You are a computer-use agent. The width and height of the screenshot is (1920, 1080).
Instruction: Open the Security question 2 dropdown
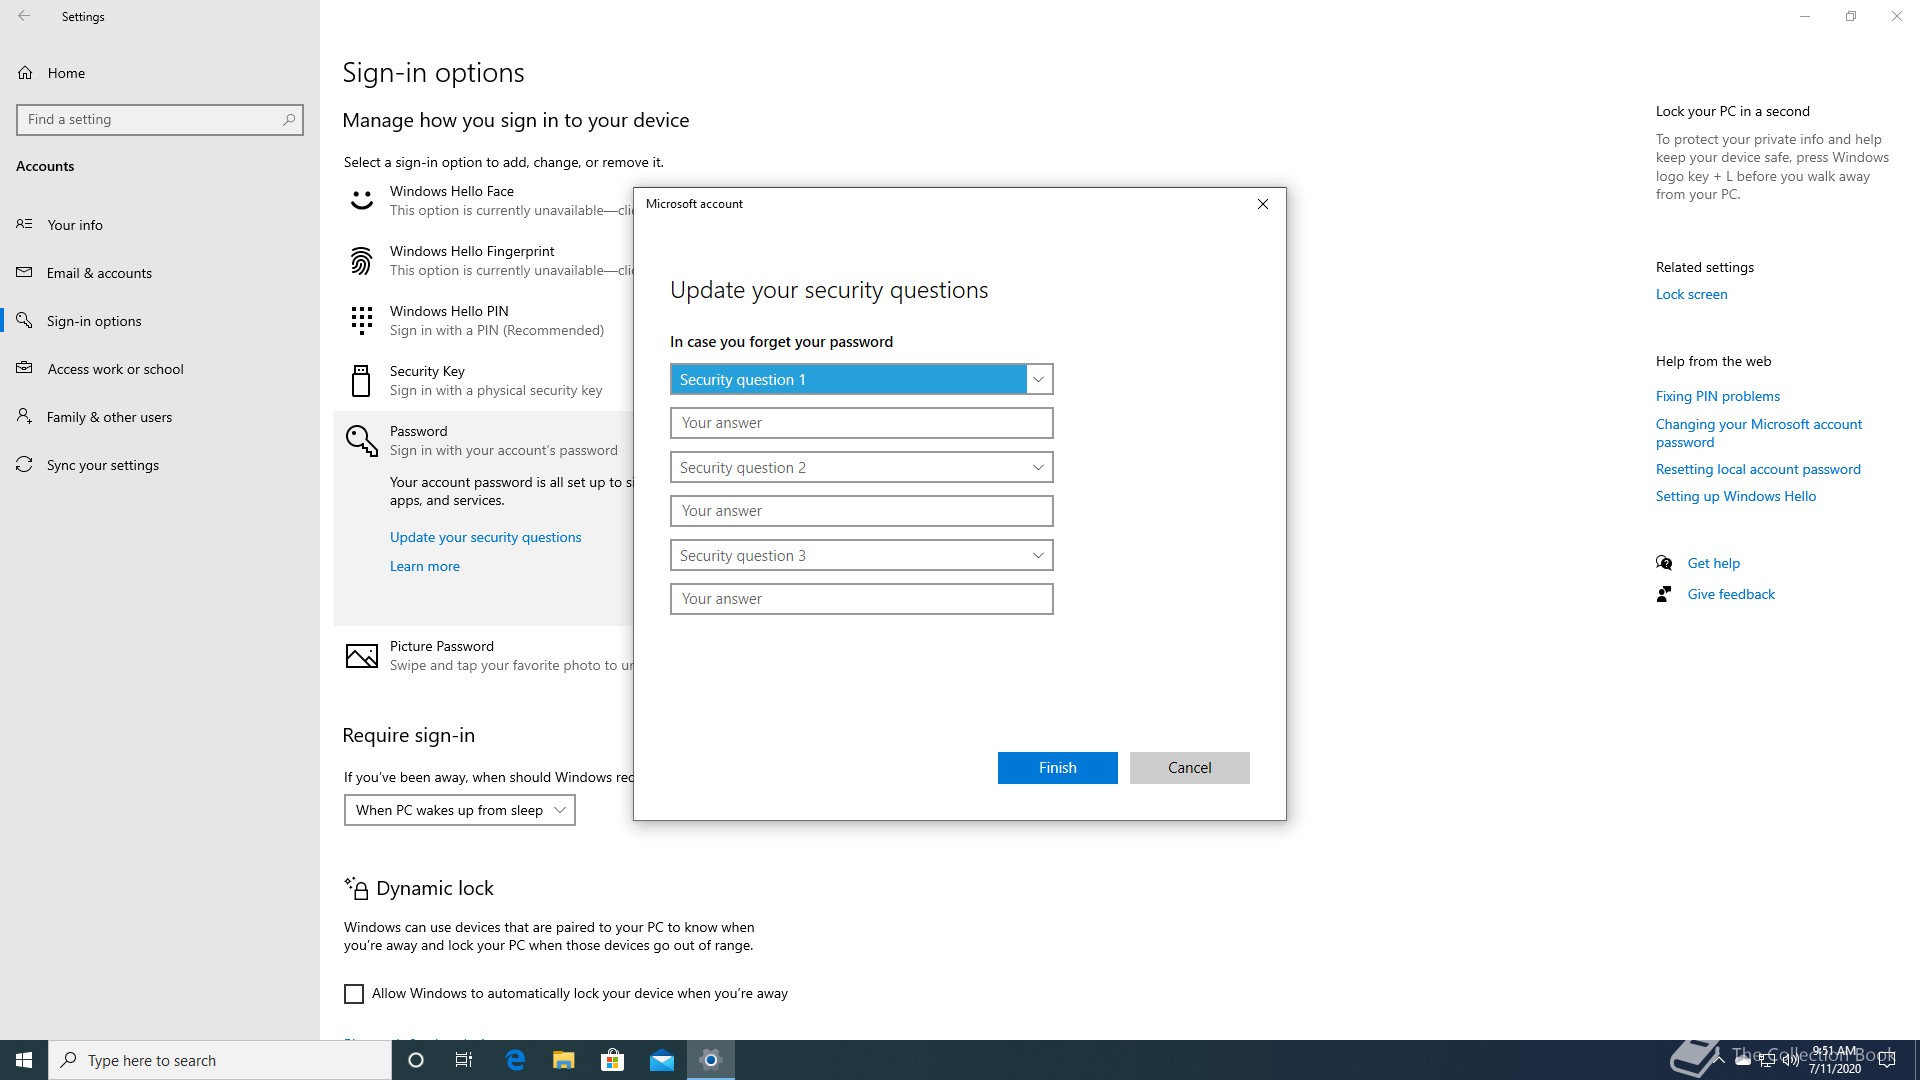tap(861, 467)
